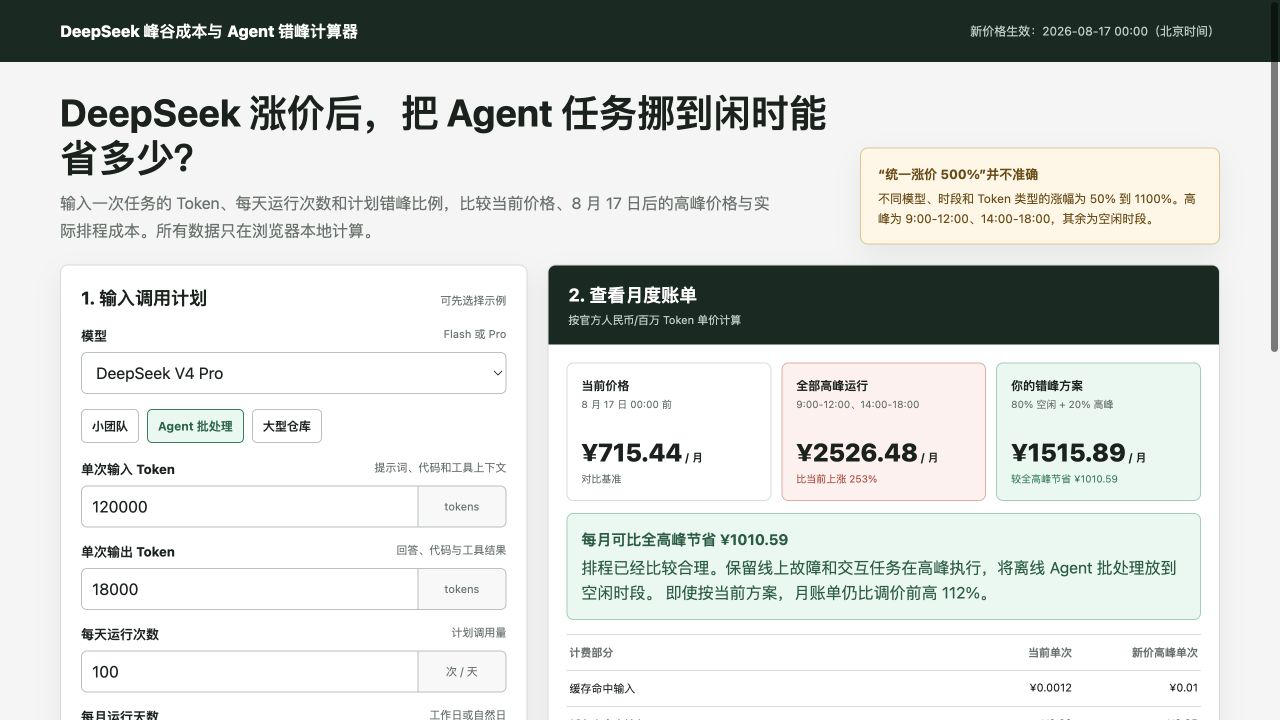Click the 单次输出 Token label
The image size is (1280, 720).
pos(128,552)
